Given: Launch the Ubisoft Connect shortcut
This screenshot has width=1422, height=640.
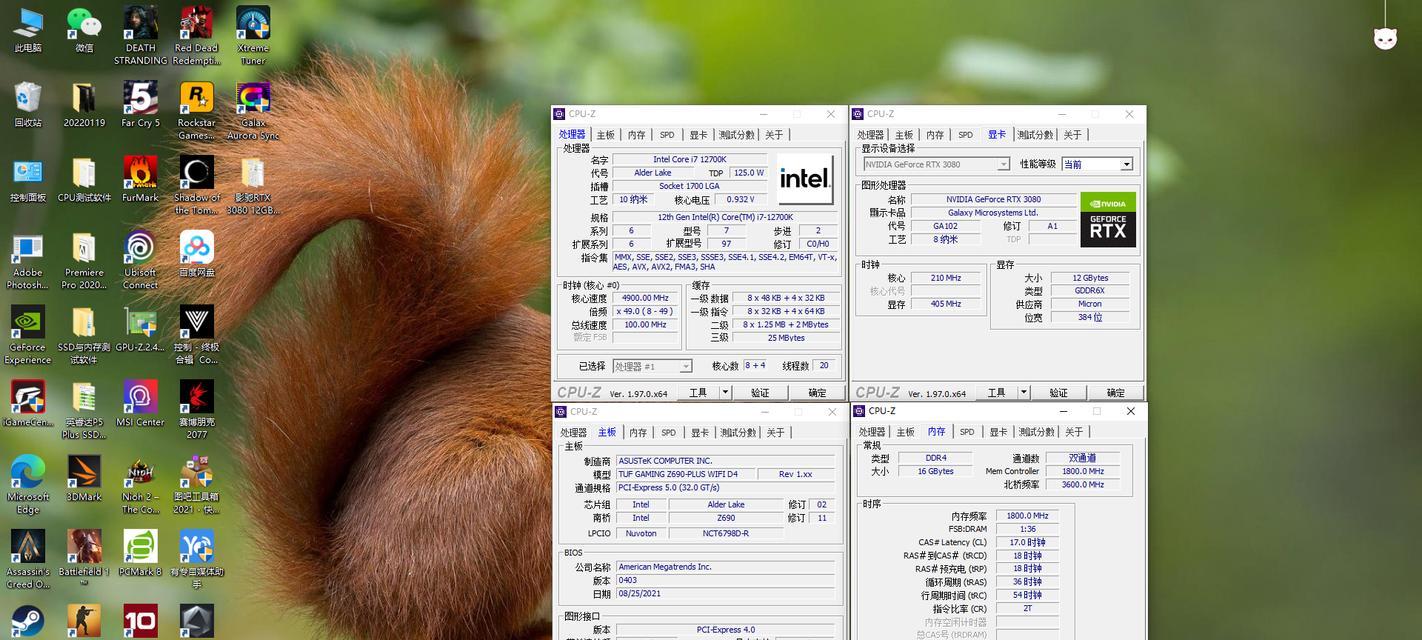Looking at the screenshot, I should 140,261.
